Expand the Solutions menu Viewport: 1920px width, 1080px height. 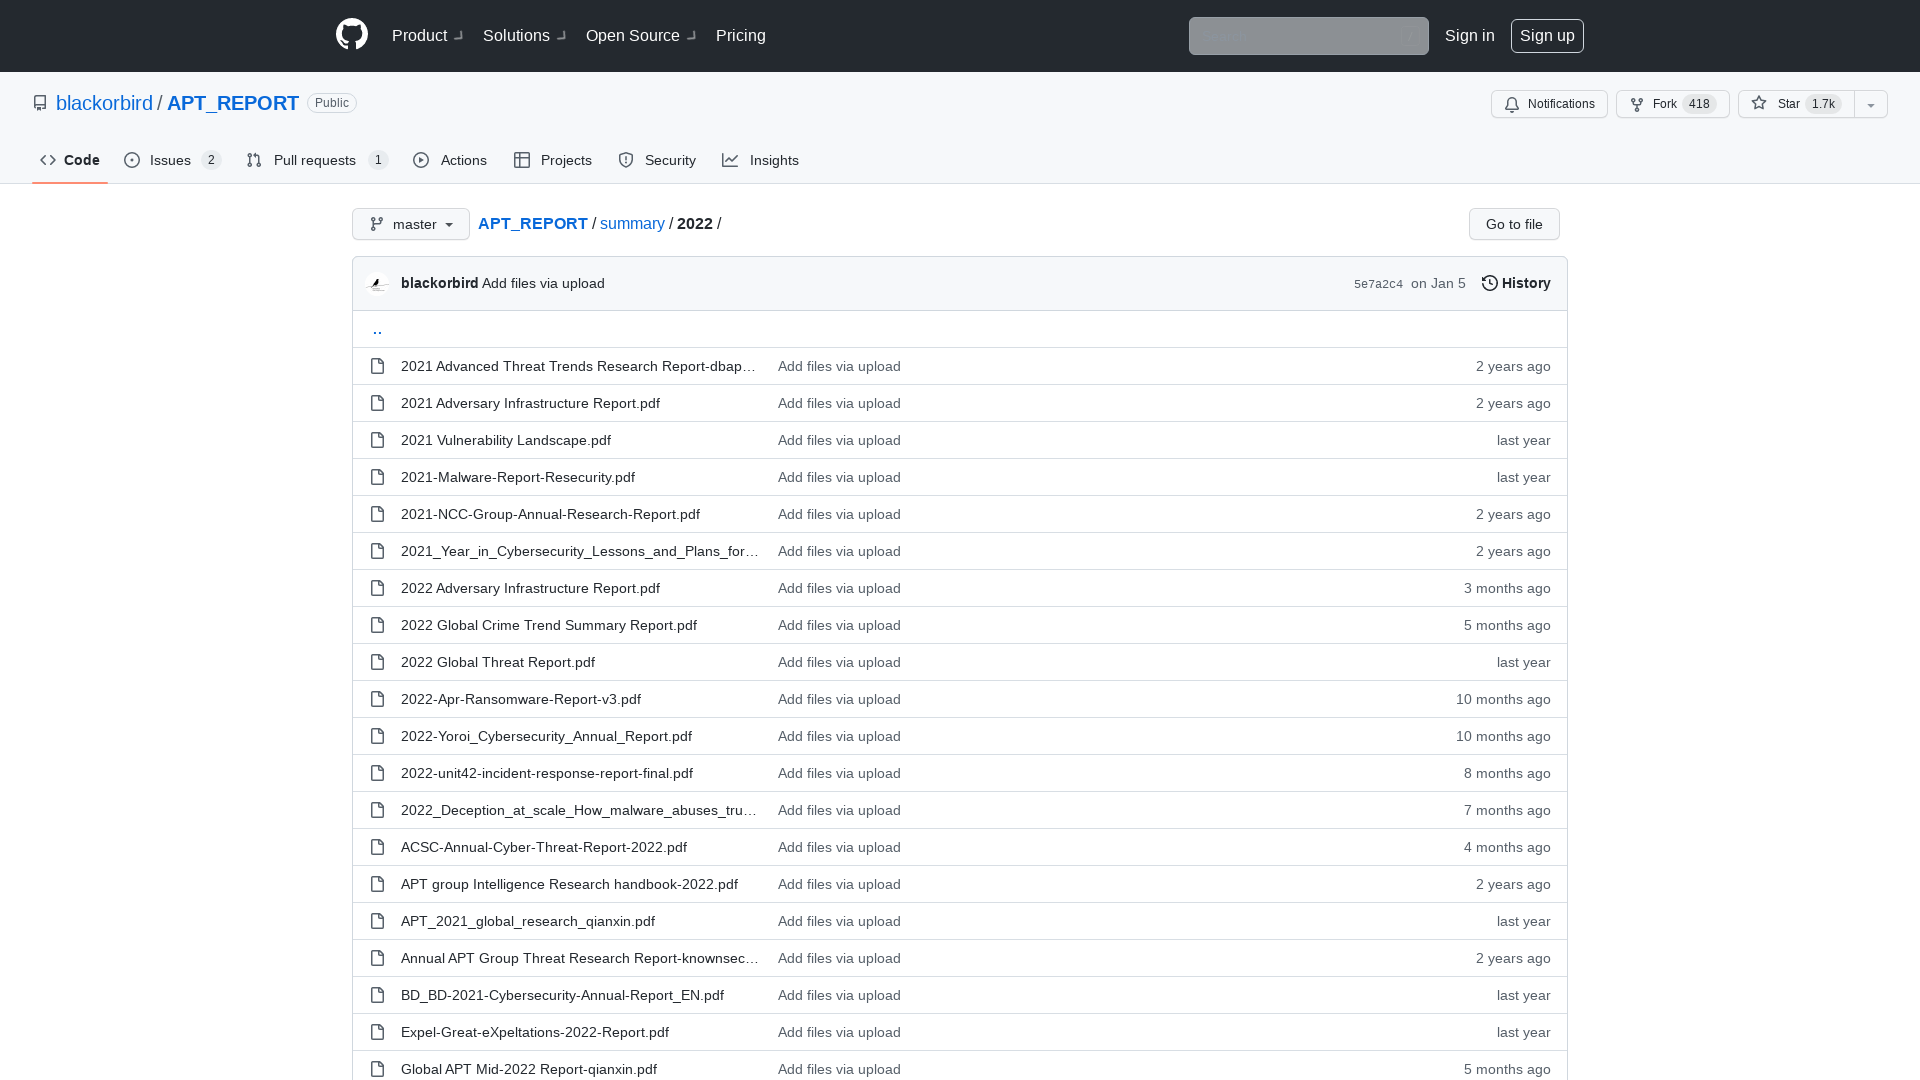pyautogui.click(x=524, y=36)
